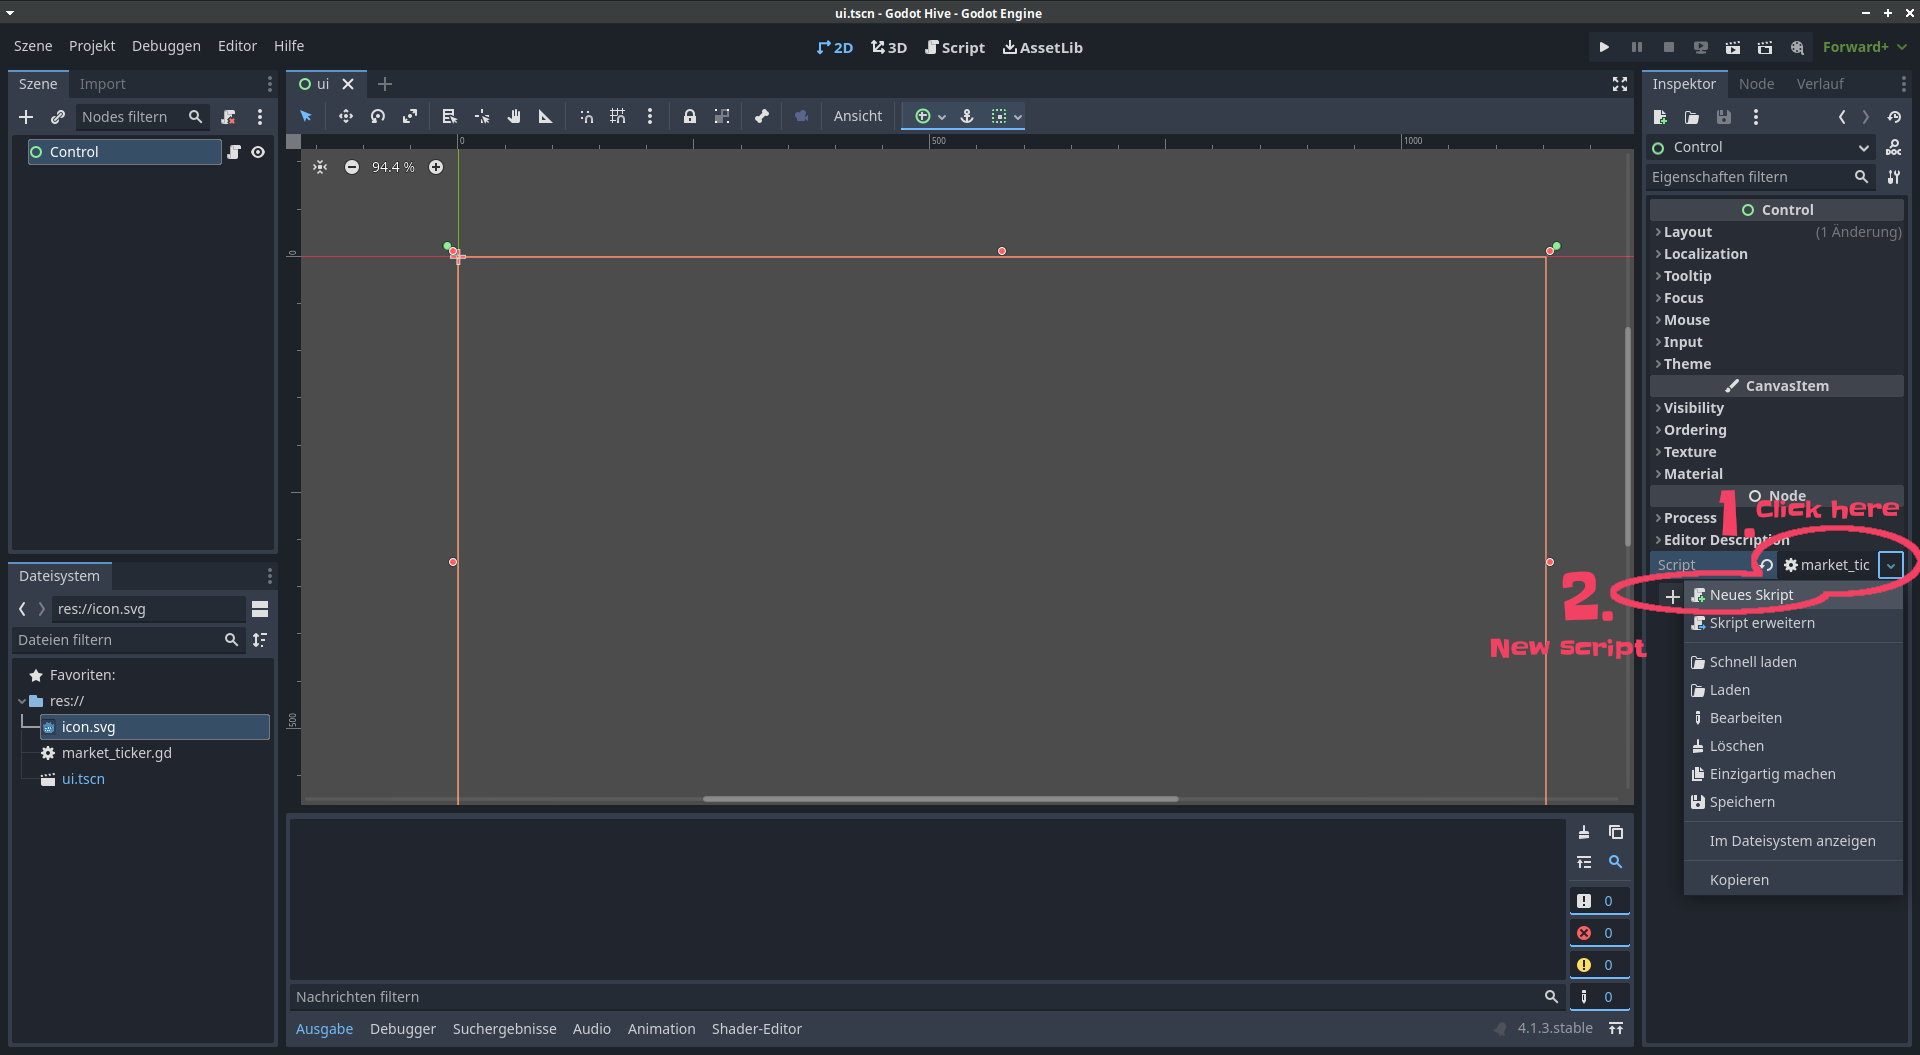Expand the Localization section
Screen dimensions: 1920x1055
(x=1777, y=254)
